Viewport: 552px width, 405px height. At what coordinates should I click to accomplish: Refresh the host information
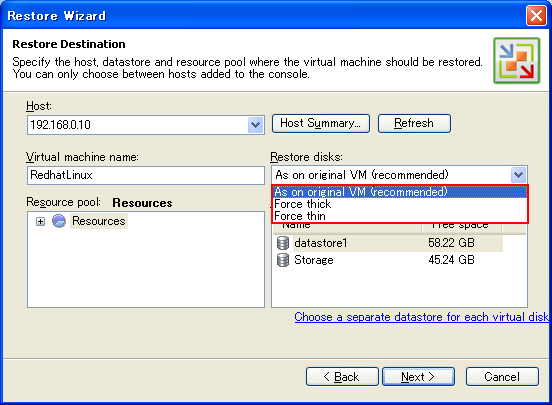(x=414, y=123)
